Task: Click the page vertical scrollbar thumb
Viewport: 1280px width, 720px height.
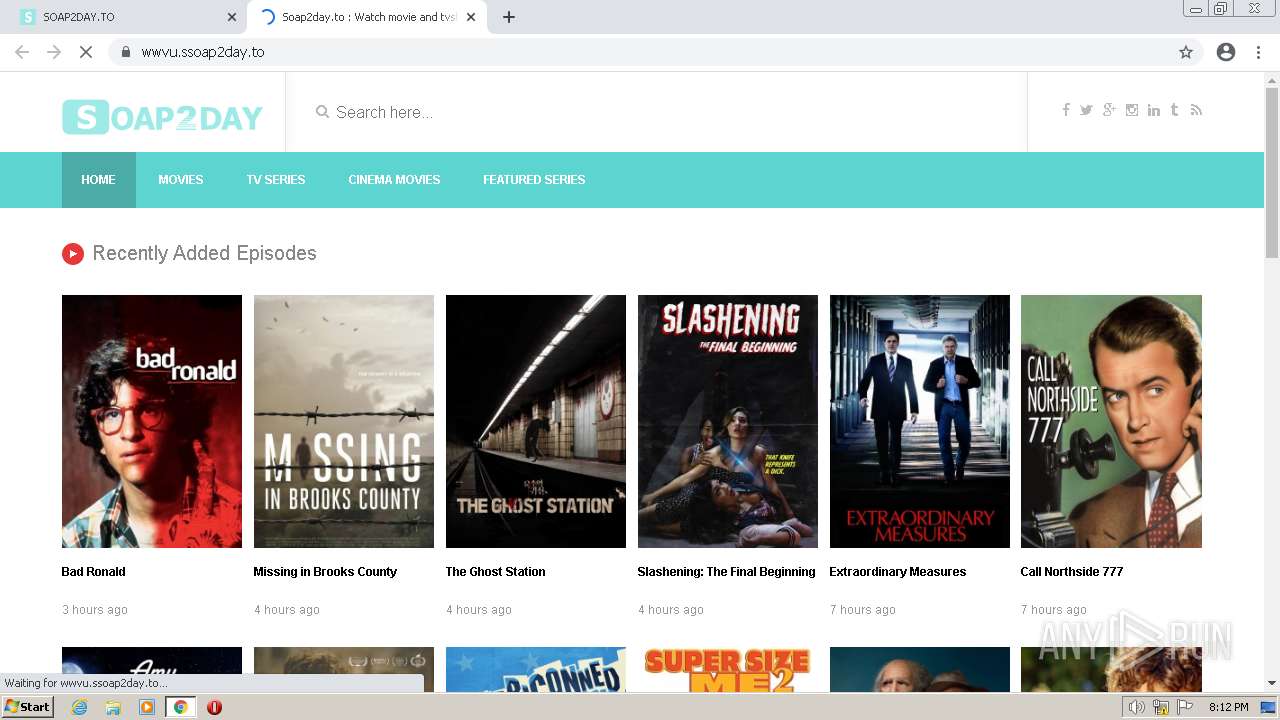Action: 1272,173
